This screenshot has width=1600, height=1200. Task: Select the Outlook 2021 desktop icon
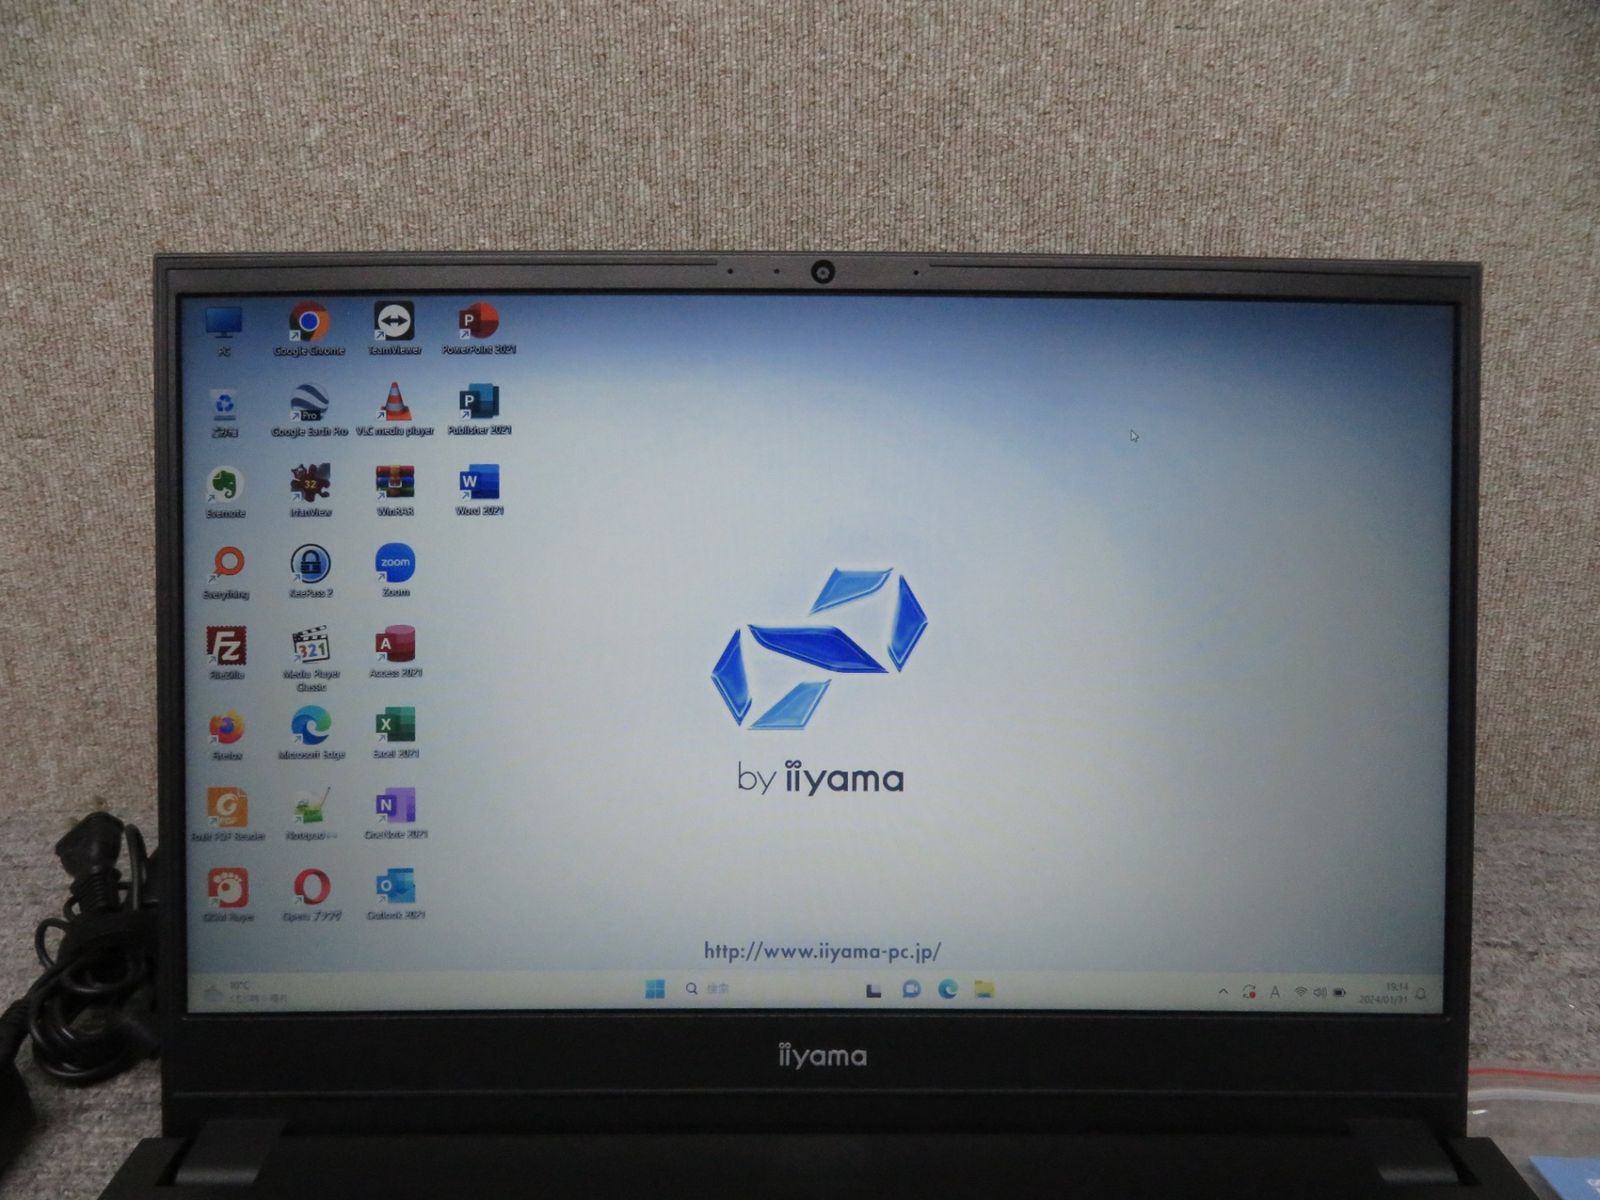click(x=396, y=894)
